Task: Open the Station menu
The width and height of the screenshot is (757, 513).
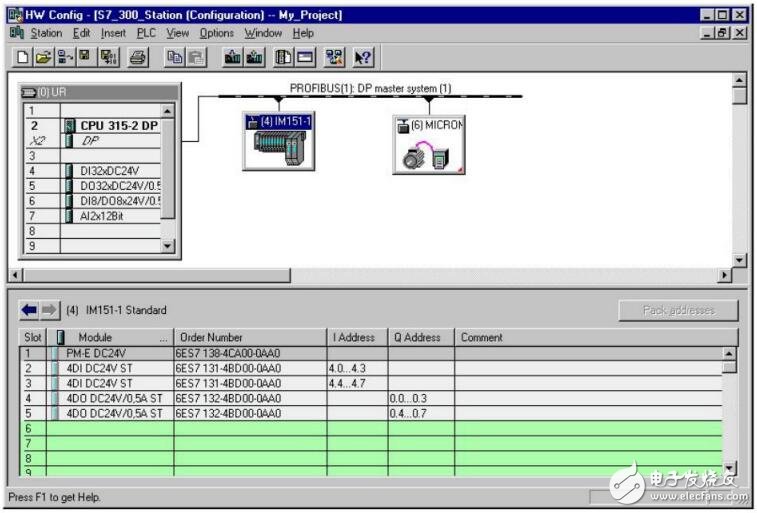Action: coord(46,33)
